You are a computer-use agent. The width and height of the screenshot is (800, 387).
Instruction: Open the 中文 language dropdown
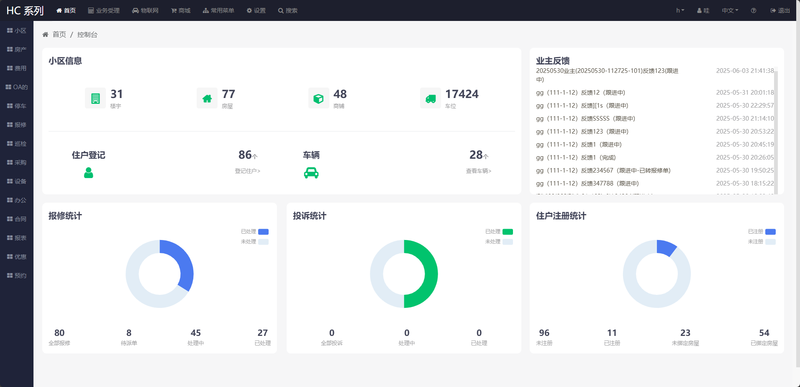click(x=730, y=10)
